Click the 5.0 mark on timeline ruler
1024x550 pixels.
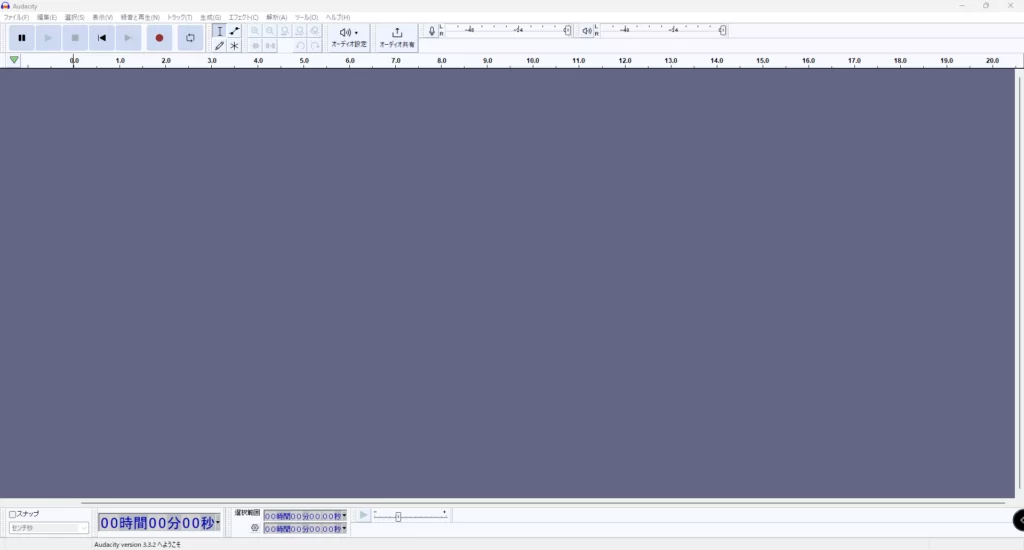pos(304,62)
